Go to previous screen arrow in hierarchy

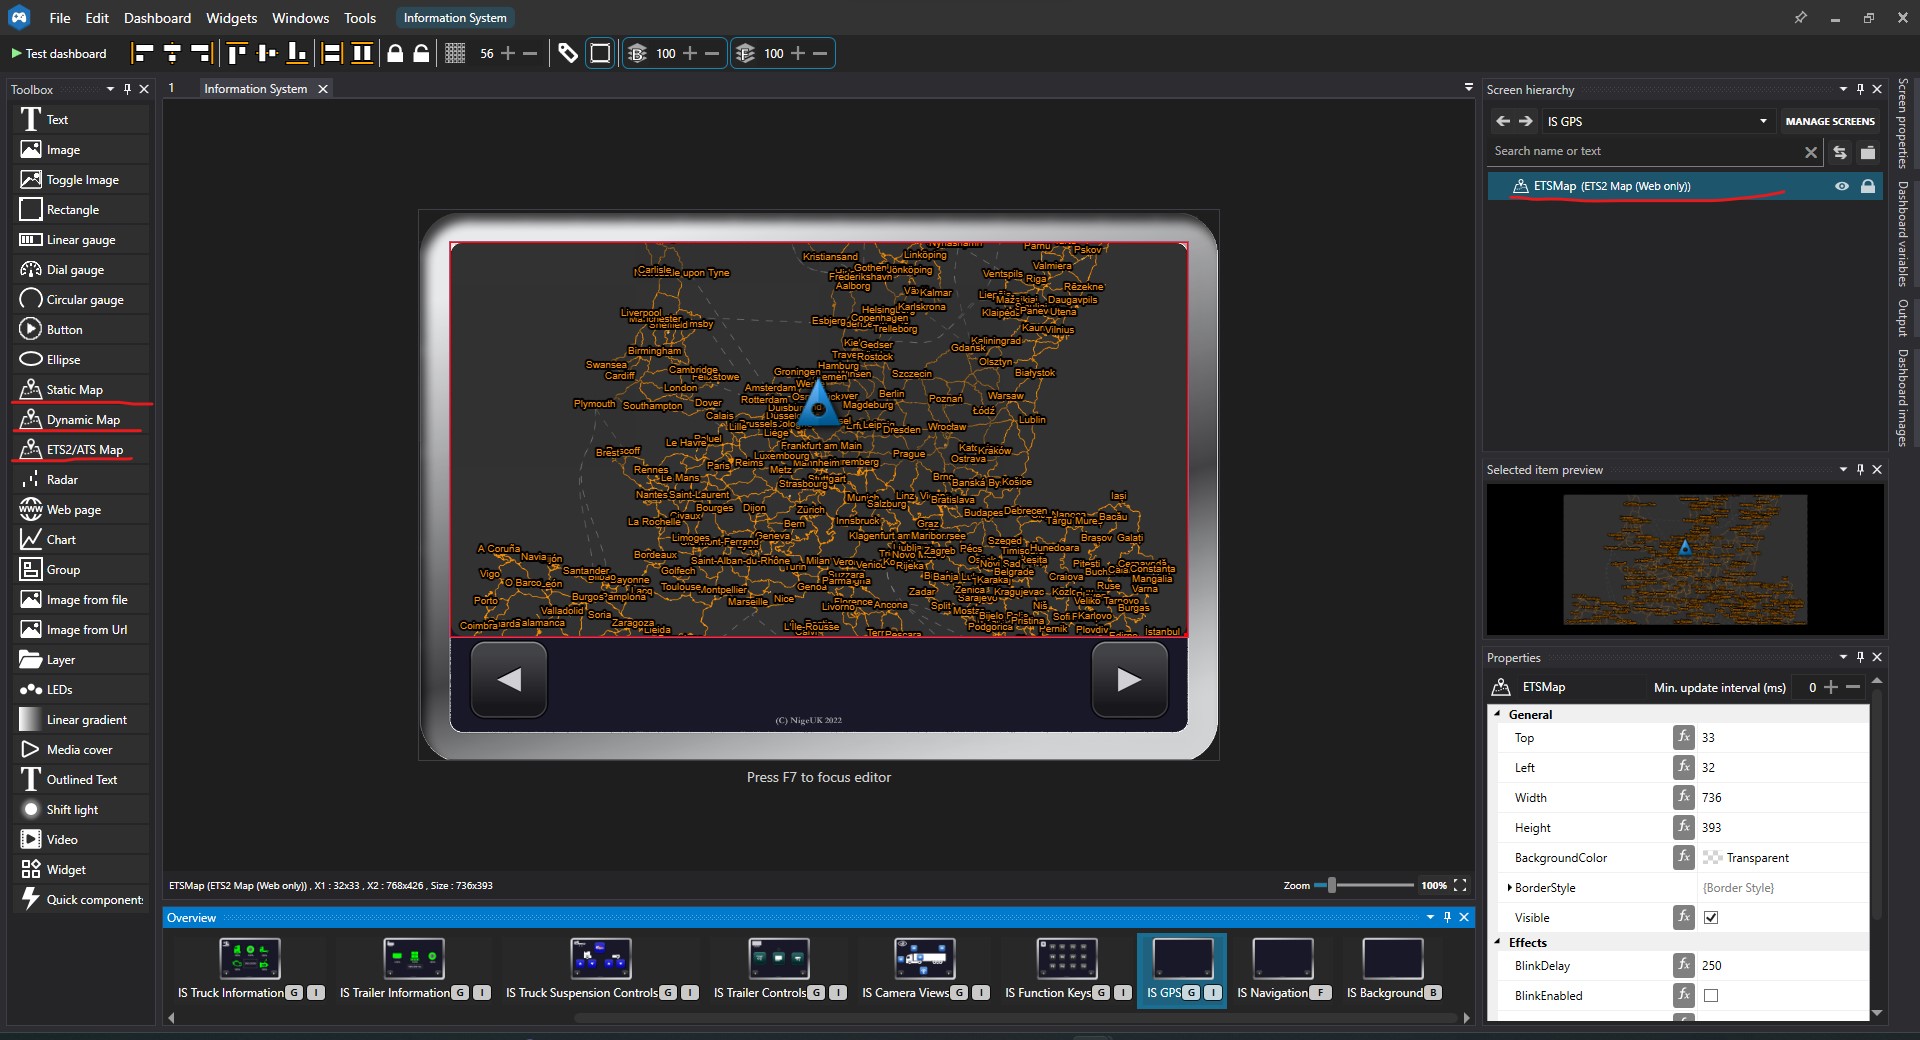click(x=1502, y=121)
